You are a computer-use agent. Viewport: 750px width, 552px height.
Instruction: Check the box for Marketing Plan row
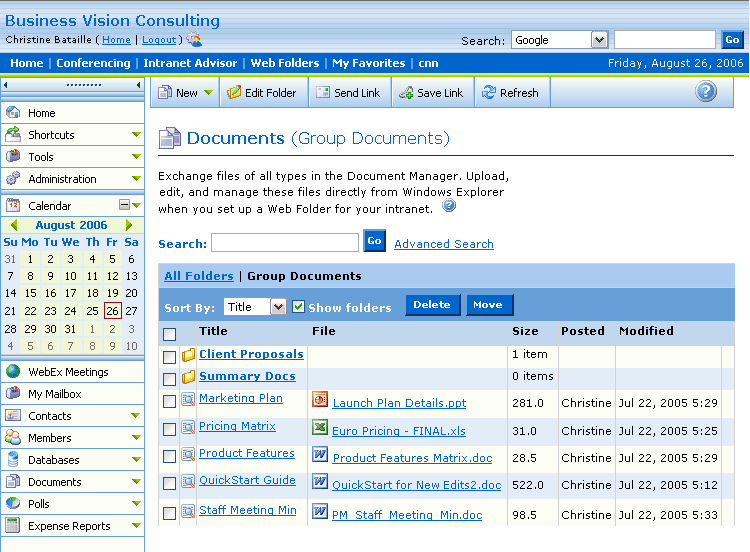click(x=169, y=401)
